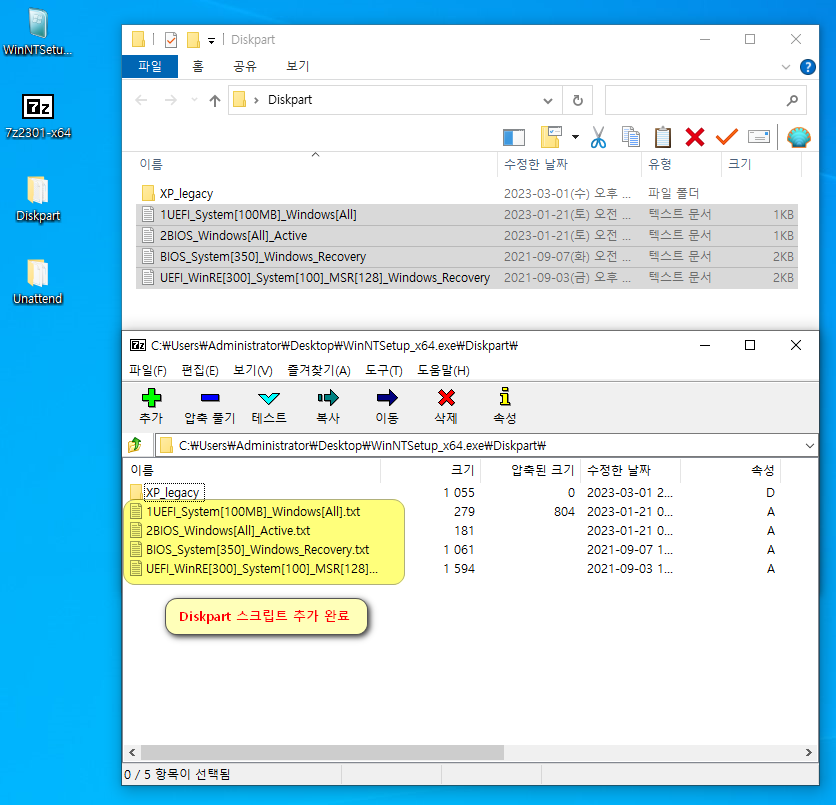836x805 pixels.
Task: Open Explorer address bar history dropdown
Action: point(548,100)
